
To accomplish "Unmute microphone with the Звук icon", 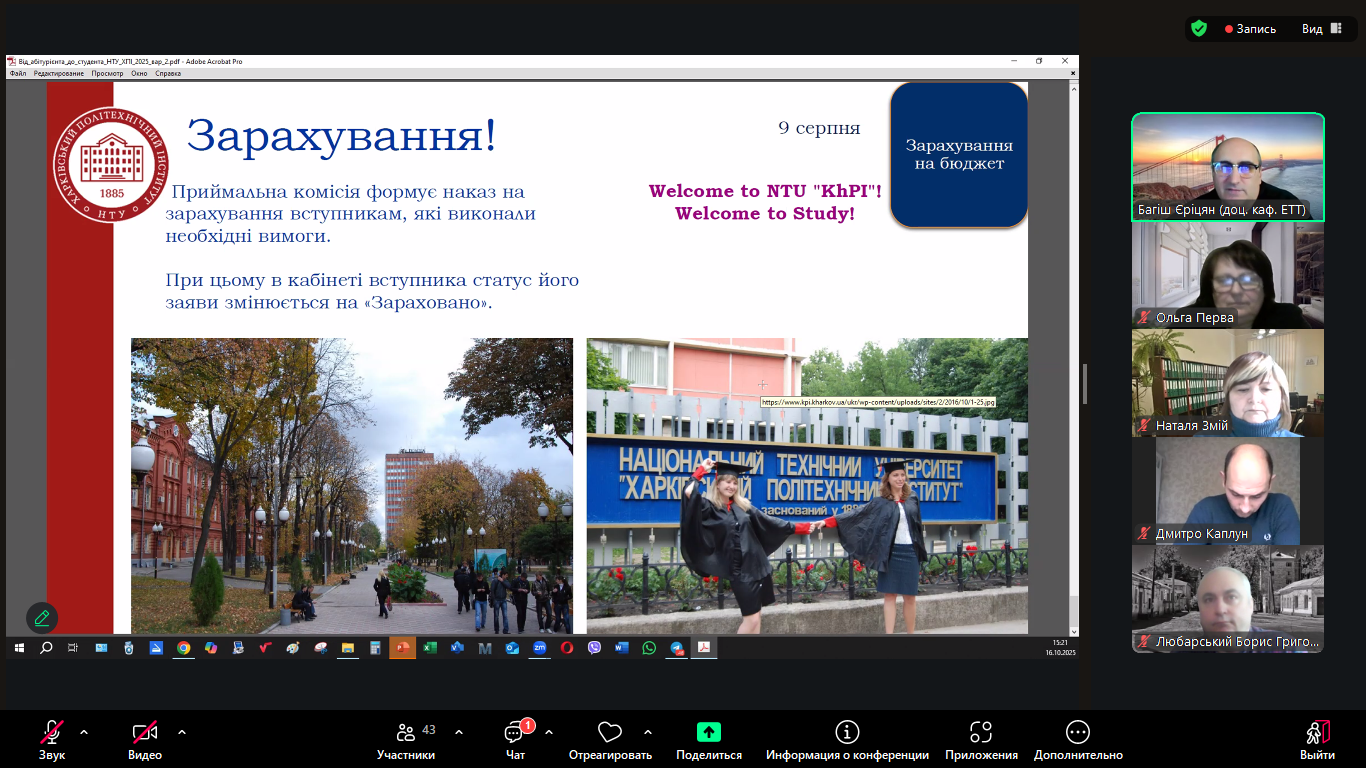I will [52, 732].
